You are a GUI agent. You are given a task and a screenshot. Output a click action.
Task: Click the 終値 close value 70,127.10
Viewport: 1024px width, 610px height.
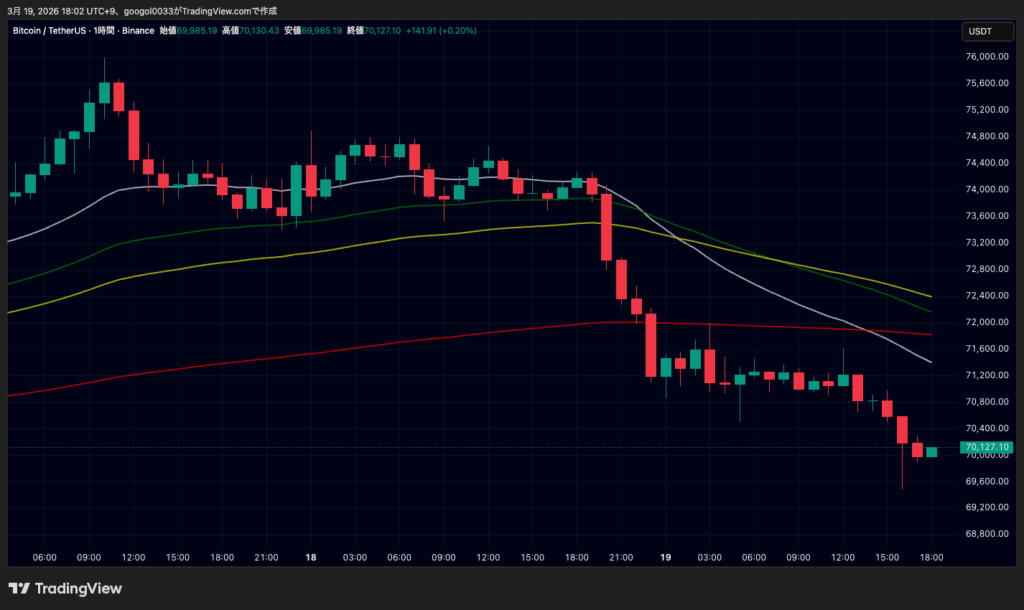tap(381, 31)
